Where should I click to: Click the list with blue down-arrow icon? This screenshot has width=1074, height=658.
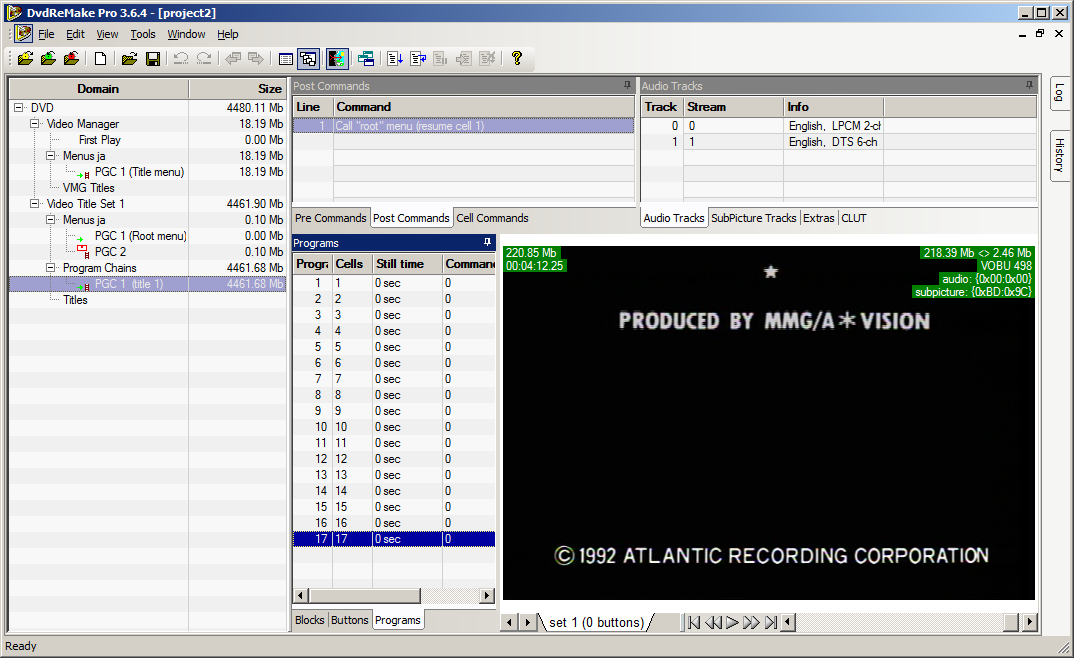click(x=395, y=59)
